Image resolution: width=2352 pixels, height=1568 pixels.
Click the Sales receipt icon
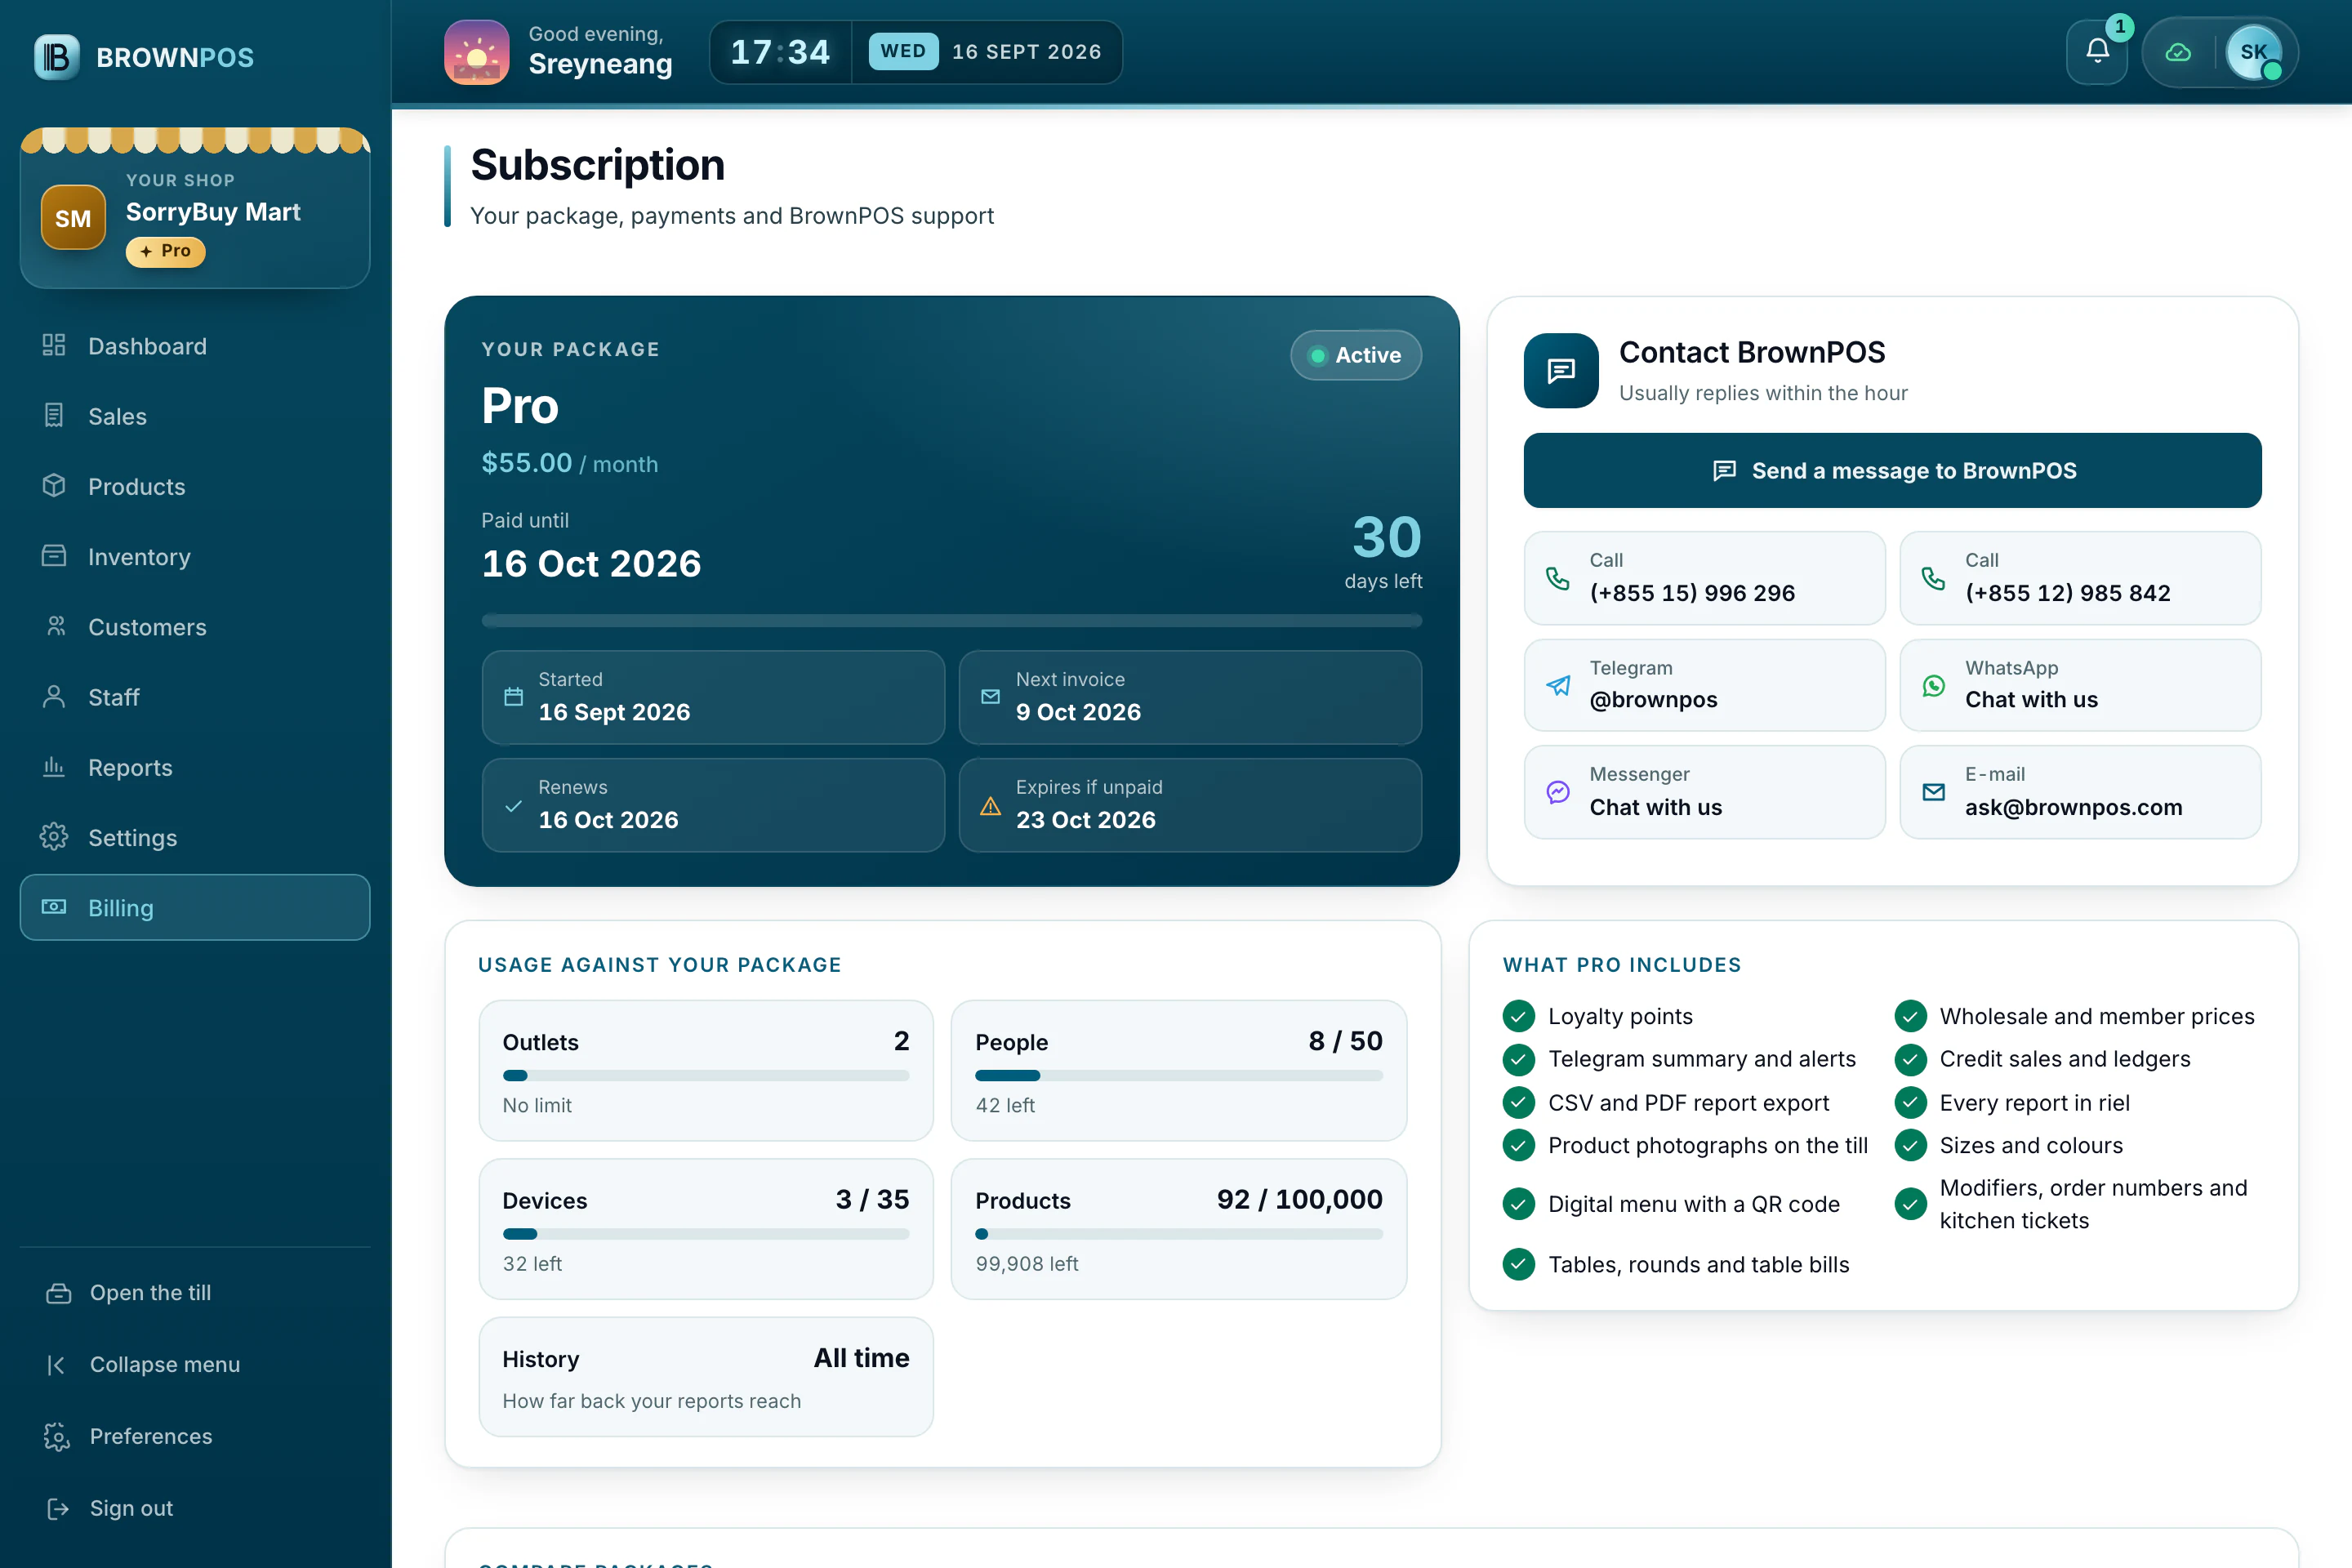[54, 416]
